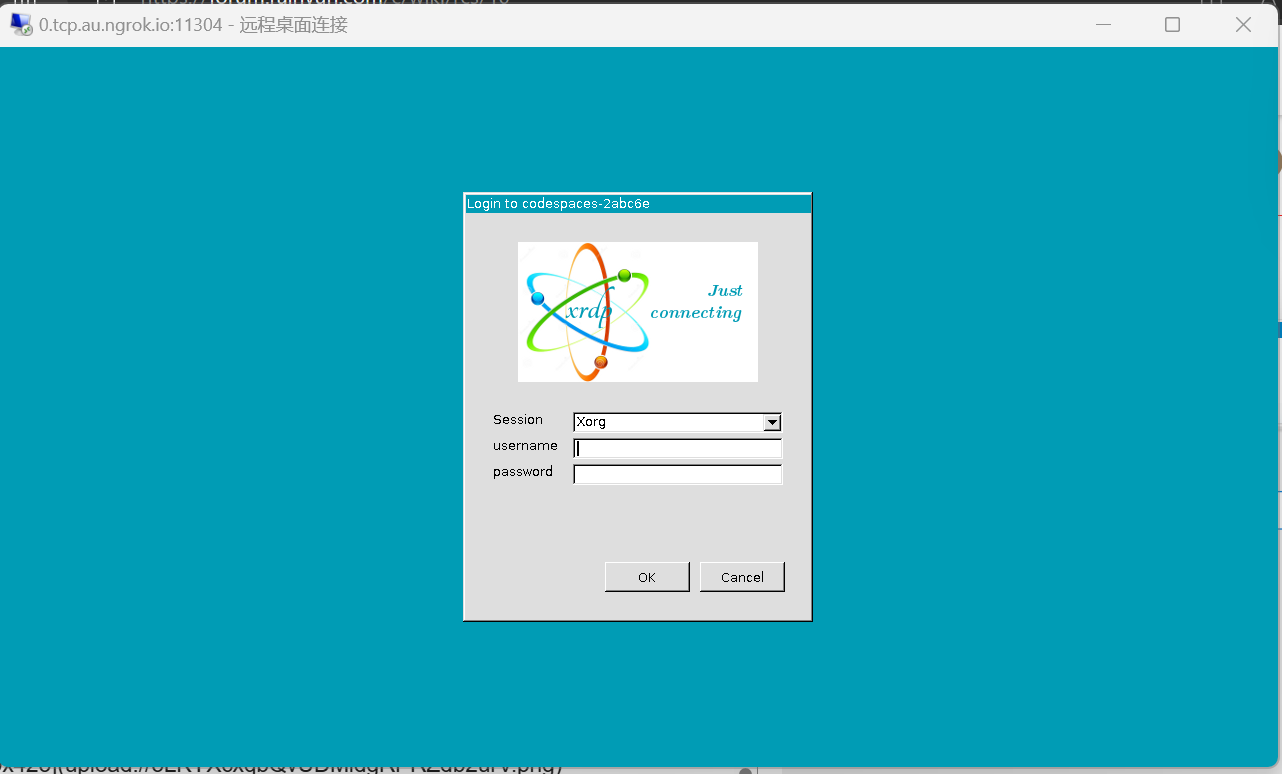Click the 'password' label text

523,472
